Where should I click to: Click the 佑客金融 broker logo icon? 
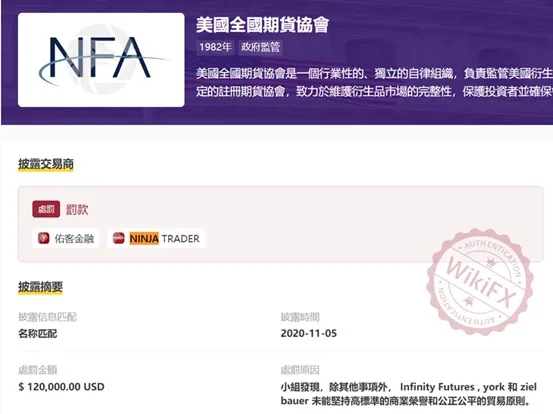[44, 238]
